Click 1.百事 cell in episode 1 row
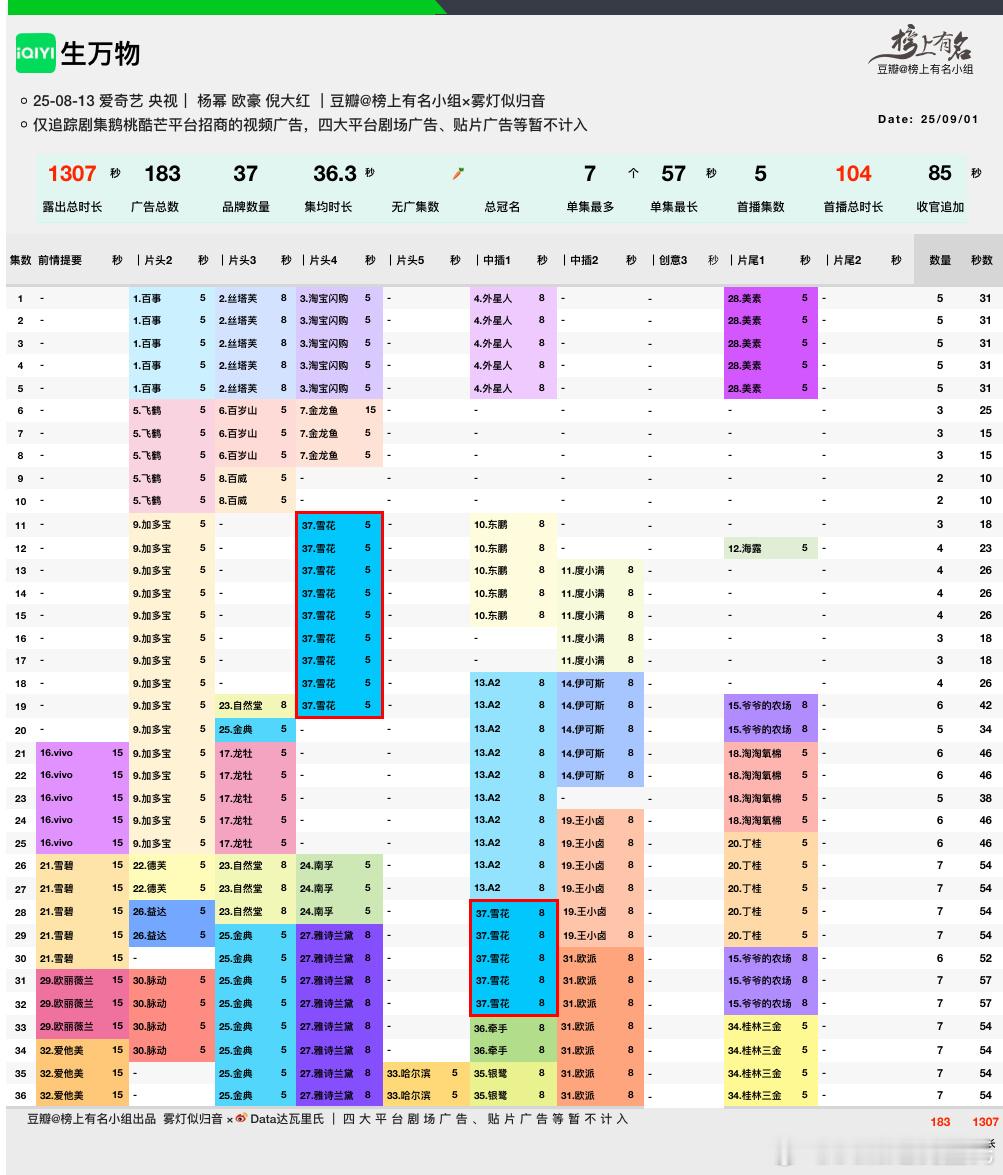Viewport: 1003px width, 1175px height. [x=172, y=298]
